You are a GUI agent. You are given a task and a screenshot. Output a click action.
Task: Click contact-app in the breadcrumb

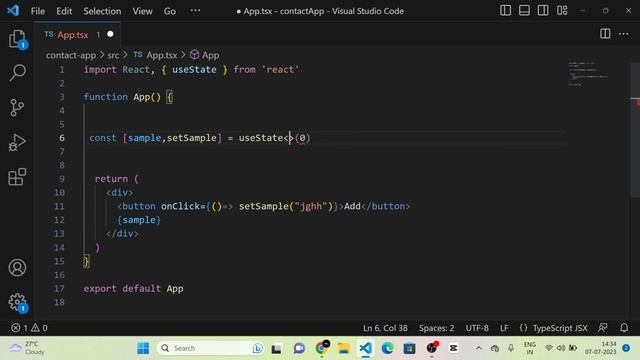click(x=71, y=55)
